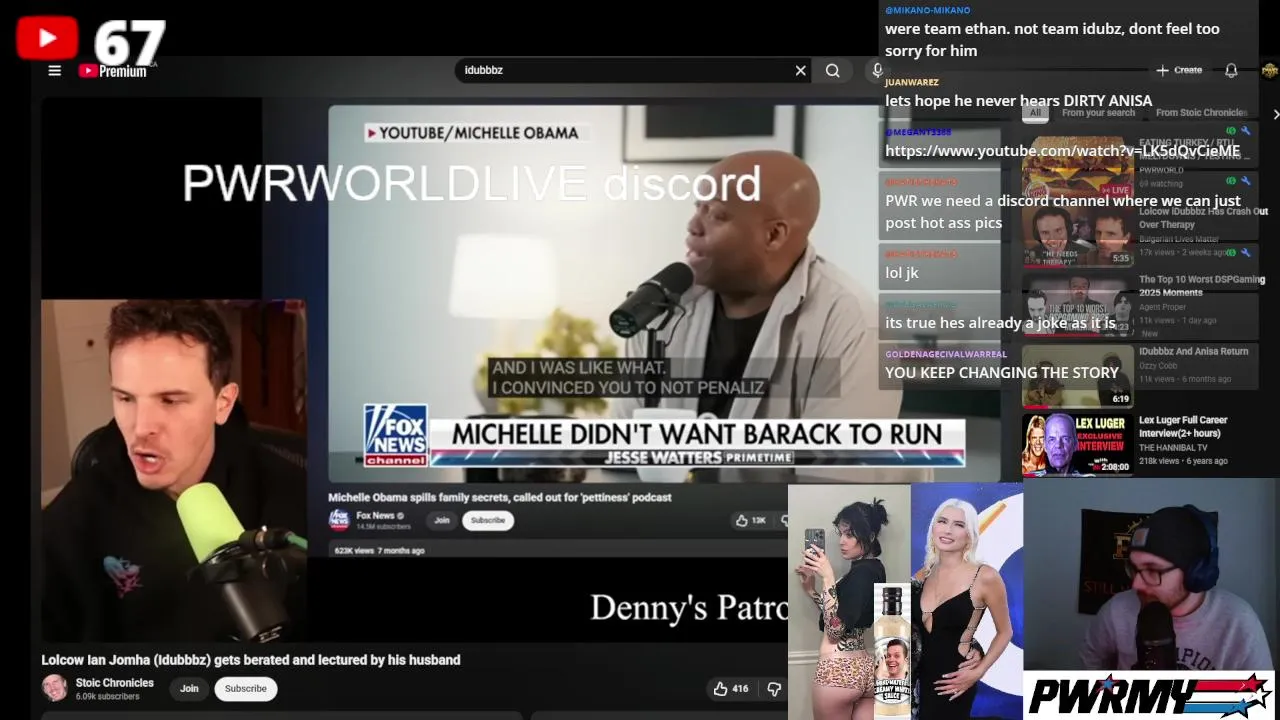Open the iDubbbz And Anisa Return thumbnail
The width and height of the screenshot is (1280, 720).
1077,376
